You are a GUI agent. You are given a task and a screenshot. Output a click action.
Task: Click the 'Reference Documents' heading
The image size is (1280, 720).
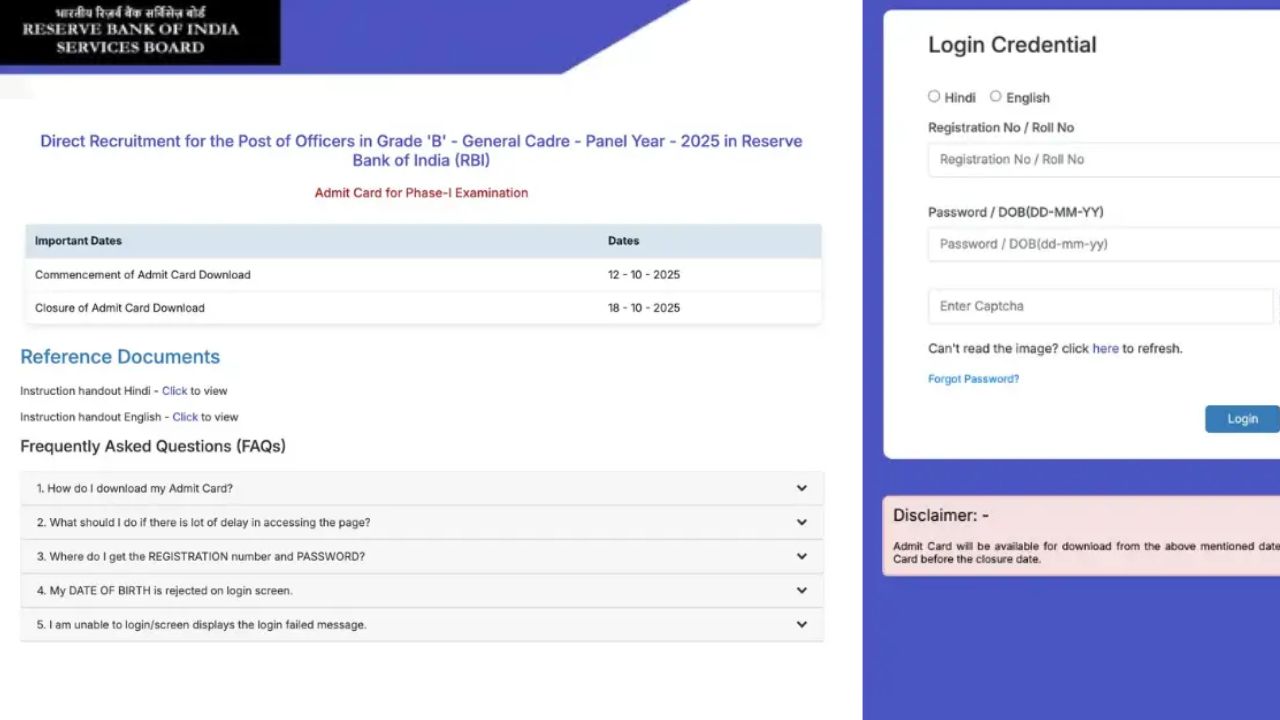point(120,357)
